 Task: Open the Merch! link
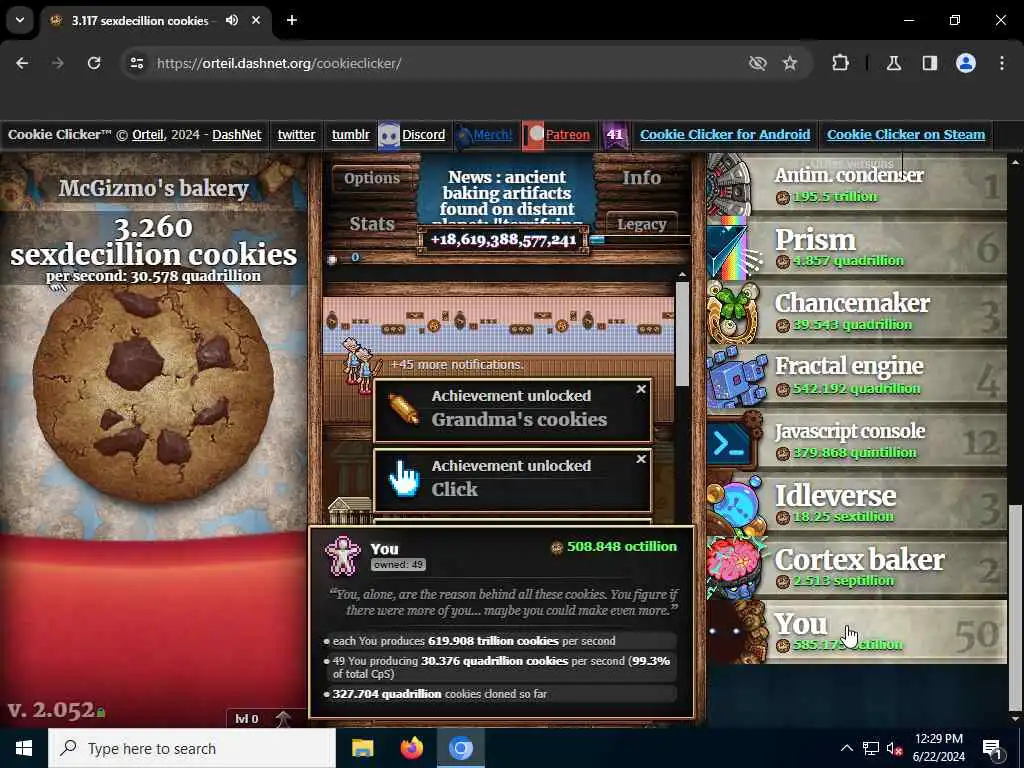pos(492,135)
